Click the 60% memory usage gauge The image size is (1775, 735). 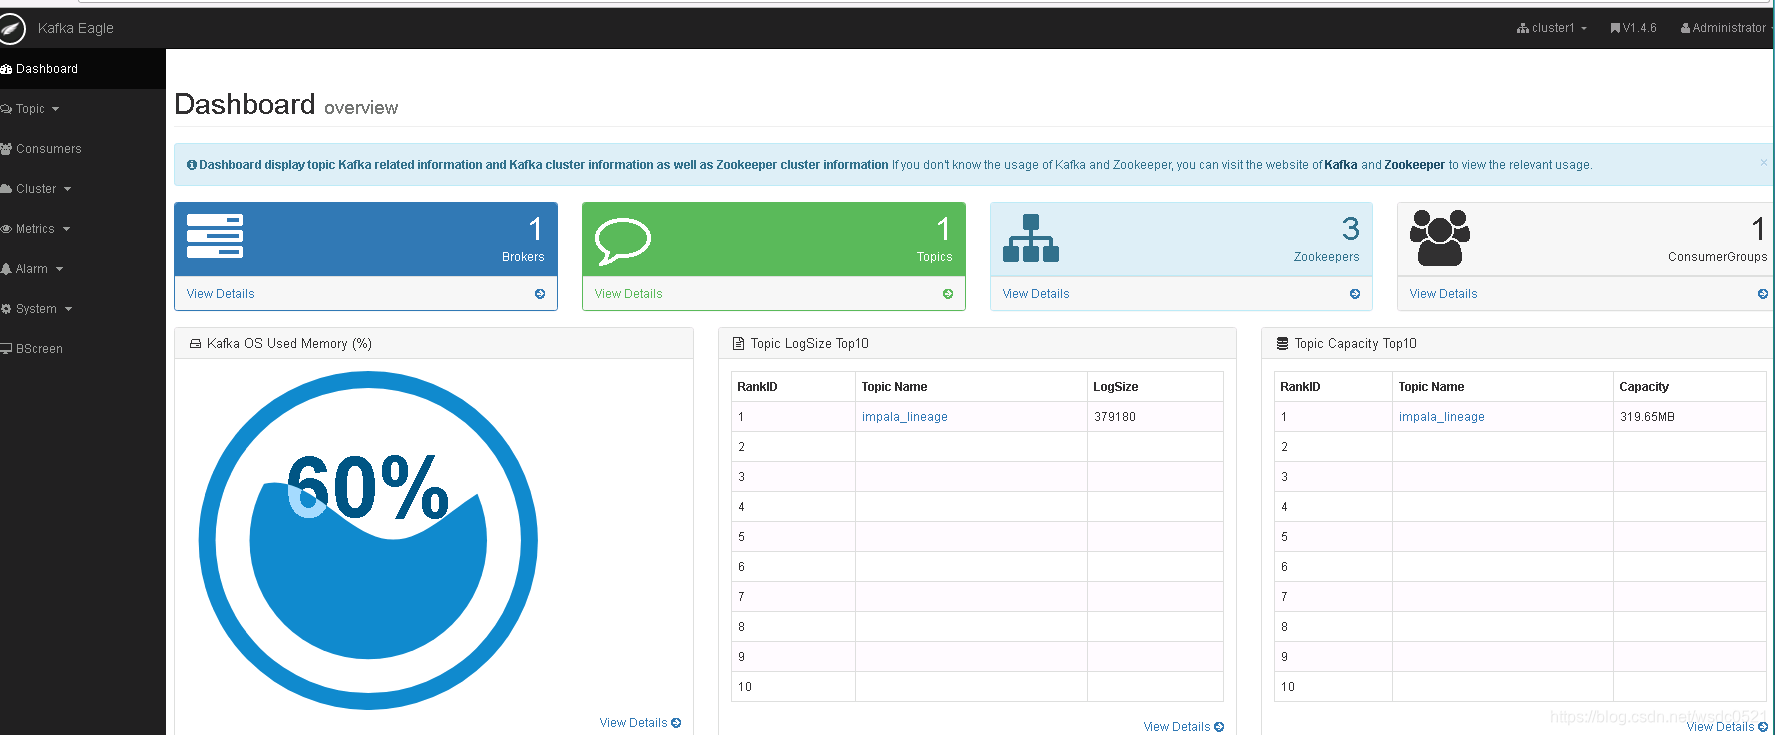tap(368, 540)
